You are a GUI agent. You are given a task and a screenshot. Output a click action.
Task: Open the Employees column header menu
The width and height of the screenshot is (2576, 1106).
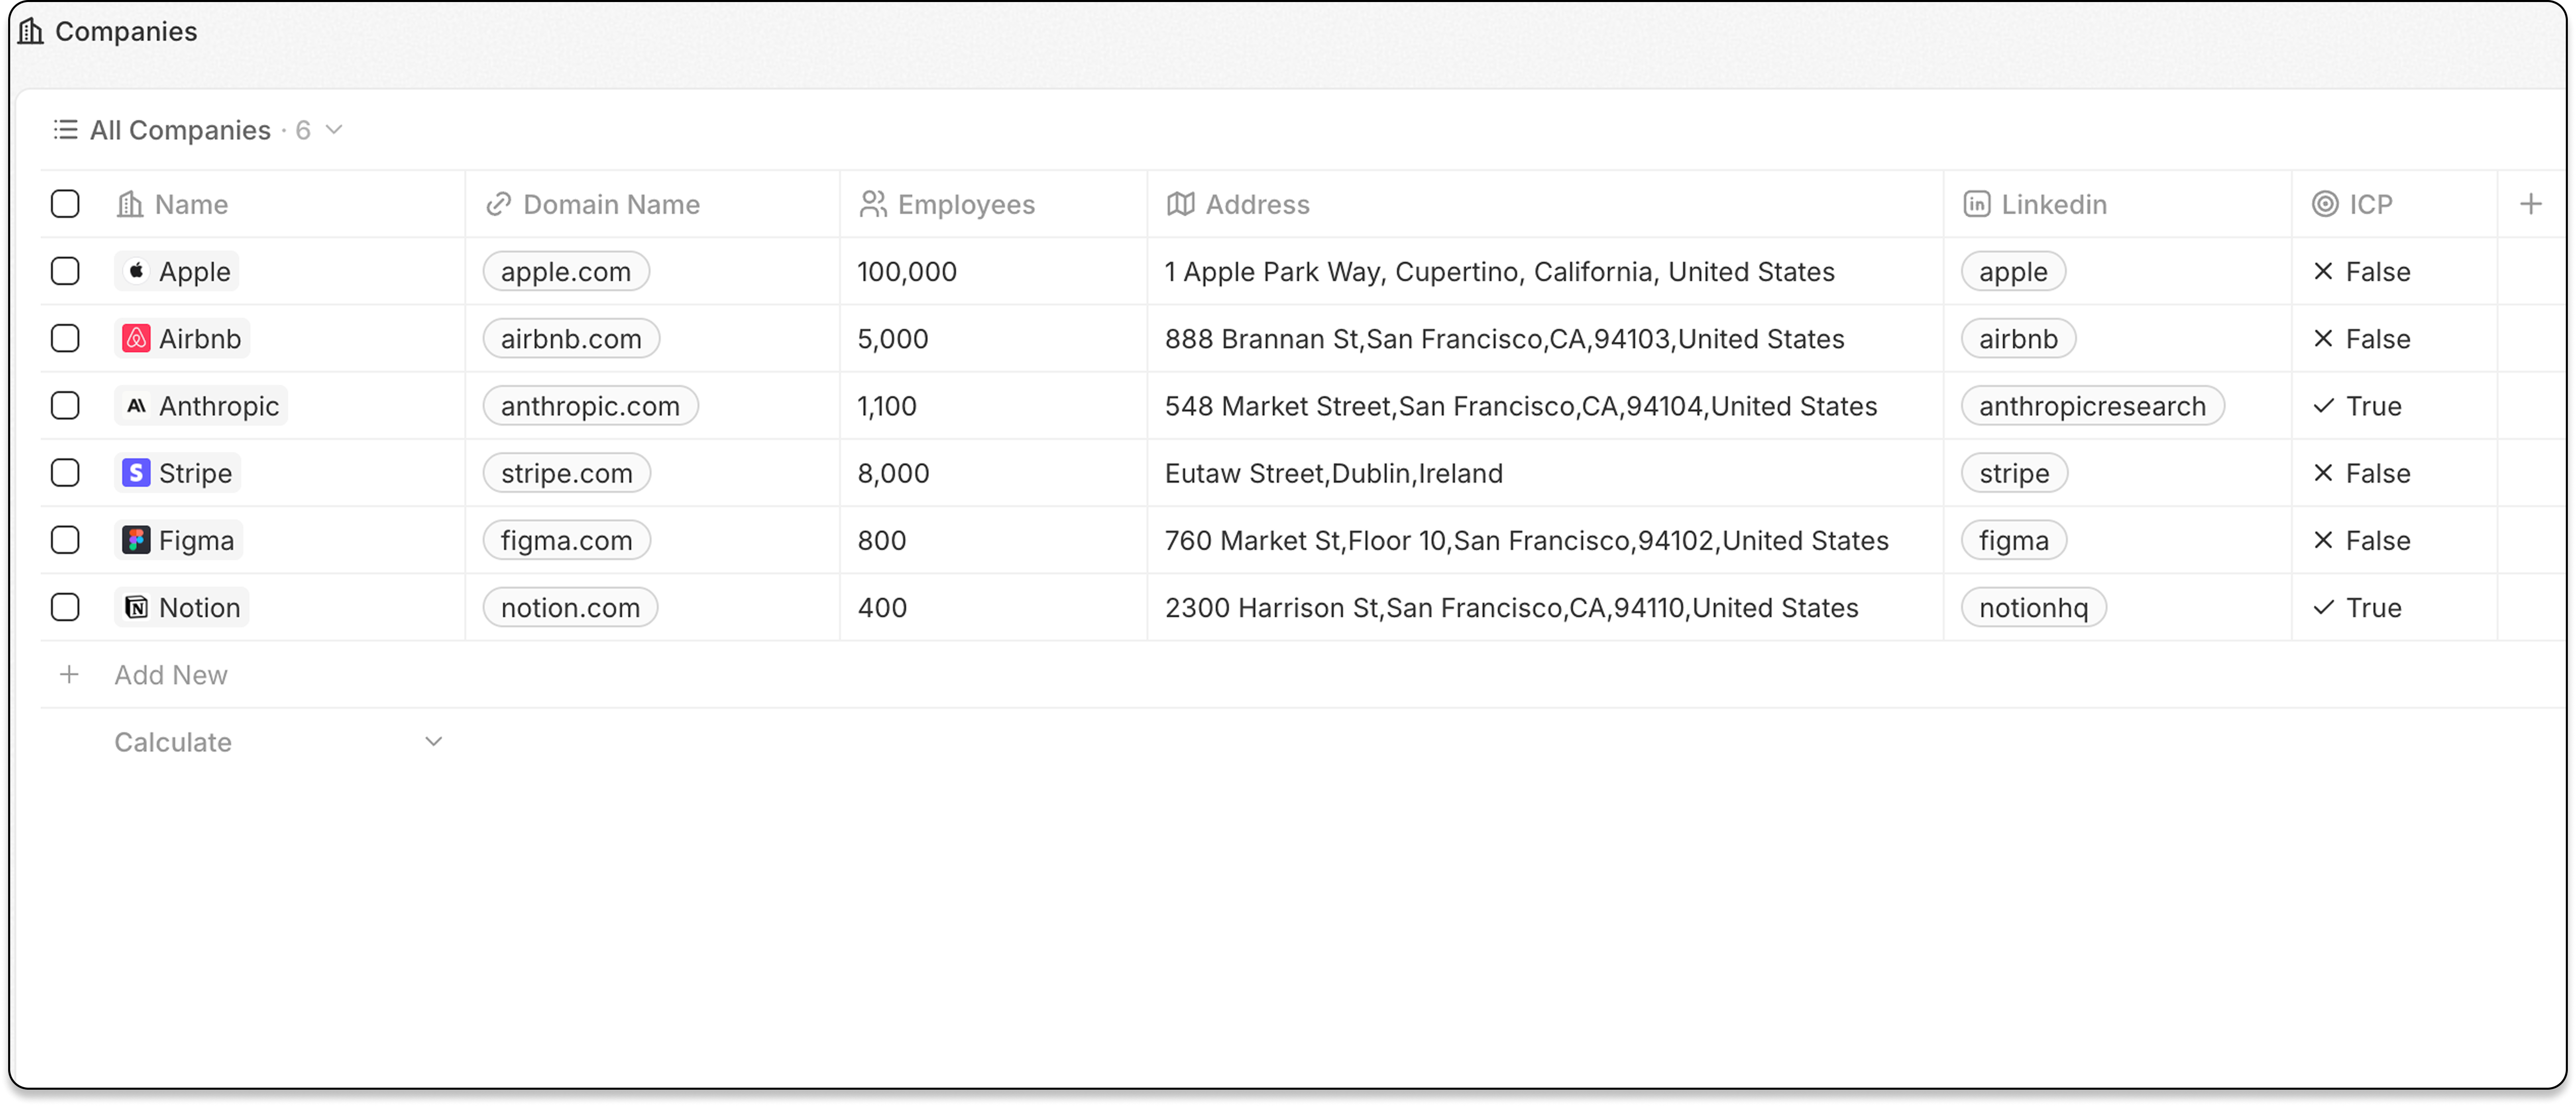(x=965, y=204)
